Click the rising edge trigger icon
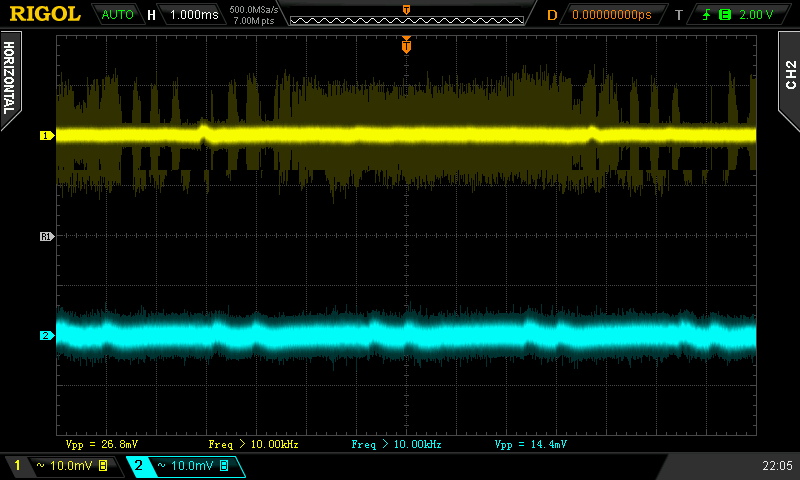The height and width of the screenshot is (480, 800). pyautogui.click(x=707, y=15)
